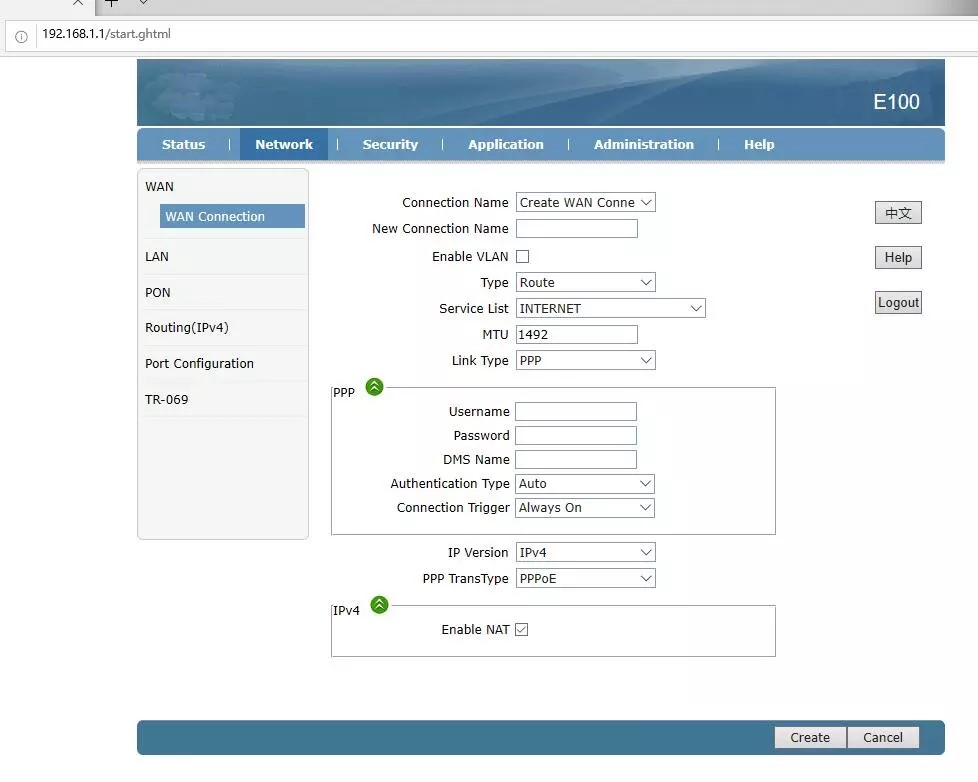
Task: Open the Link Type dropdown showing PPP
Action: point(586,360)
